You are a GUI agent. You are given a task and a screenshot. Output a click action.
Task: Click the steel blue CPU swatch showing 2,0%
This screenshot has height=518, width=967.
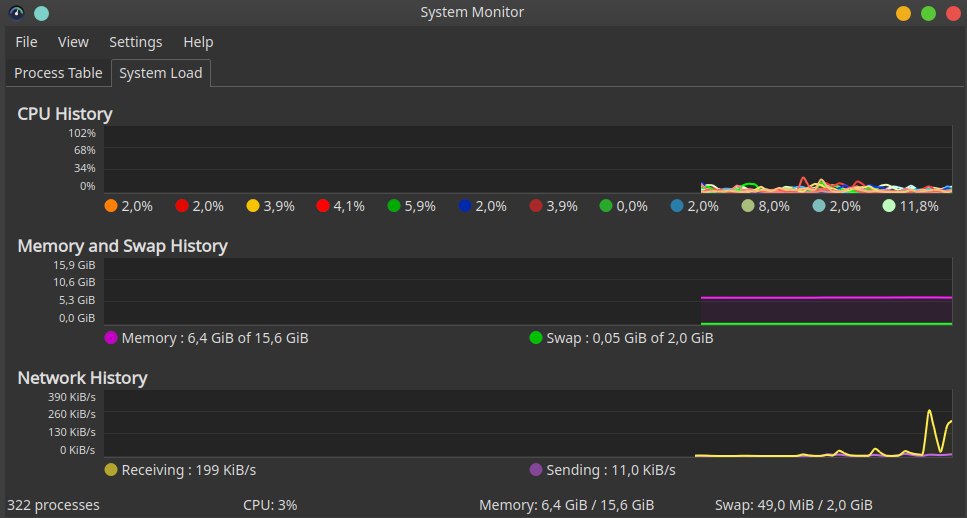677,206
